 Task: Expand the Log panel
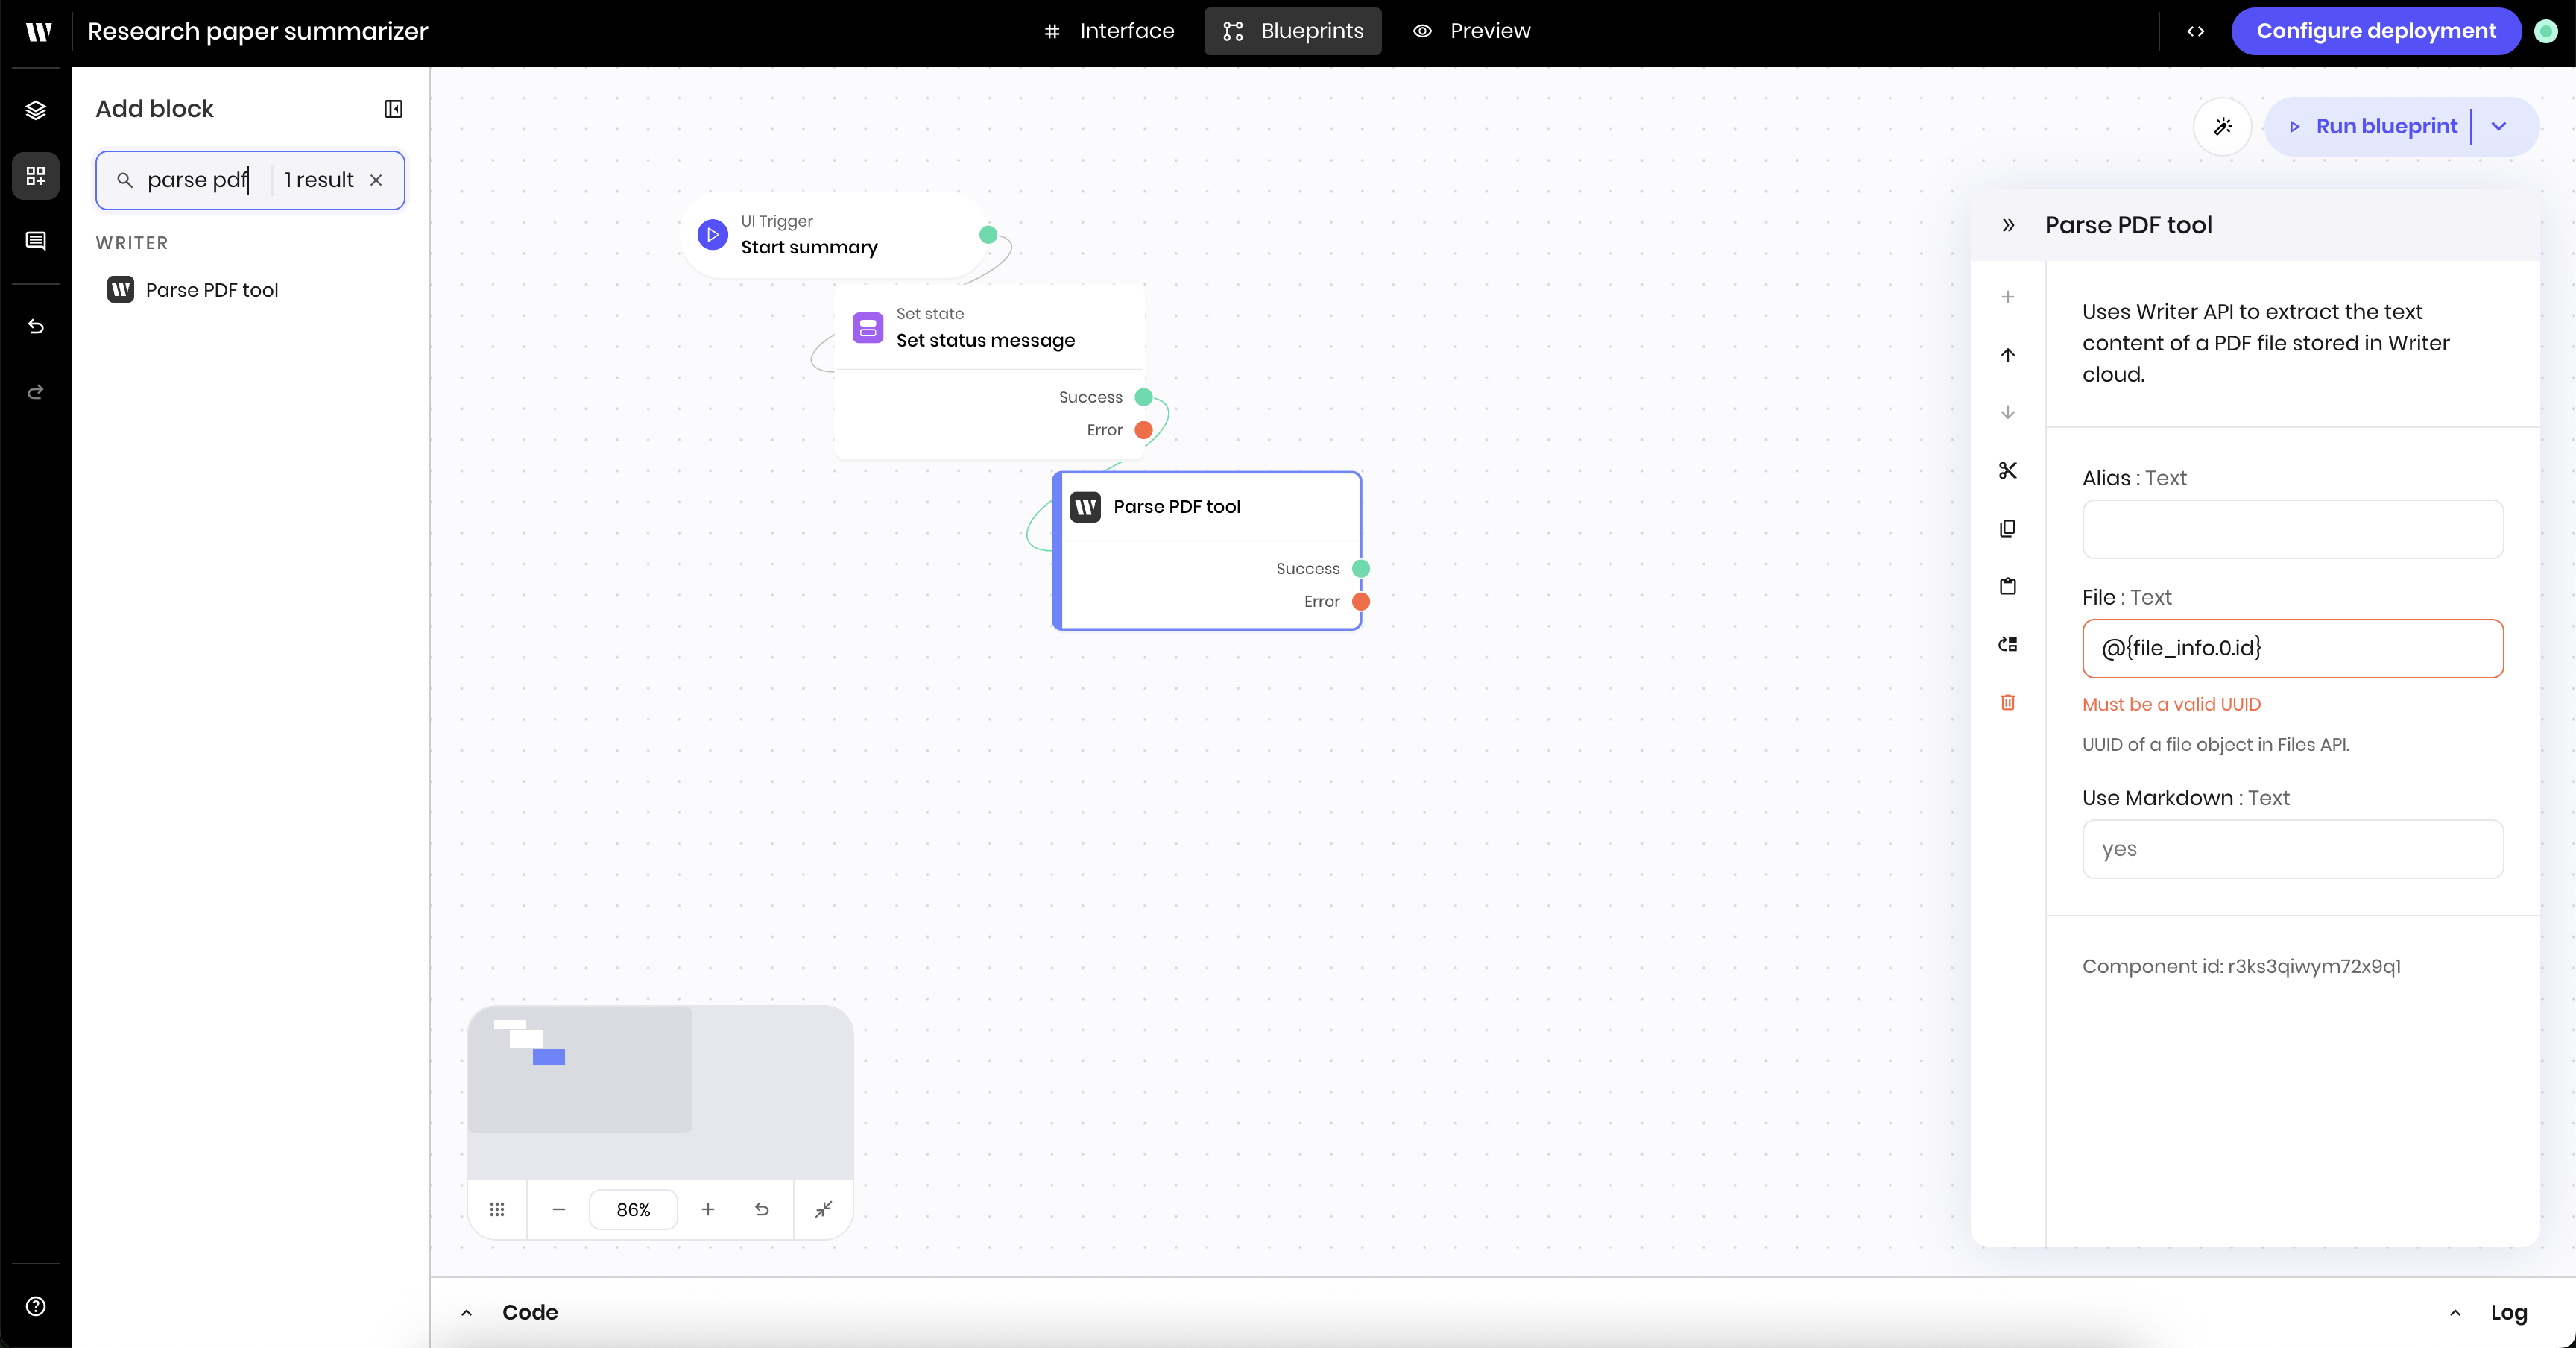(x=2488, y=1313)
